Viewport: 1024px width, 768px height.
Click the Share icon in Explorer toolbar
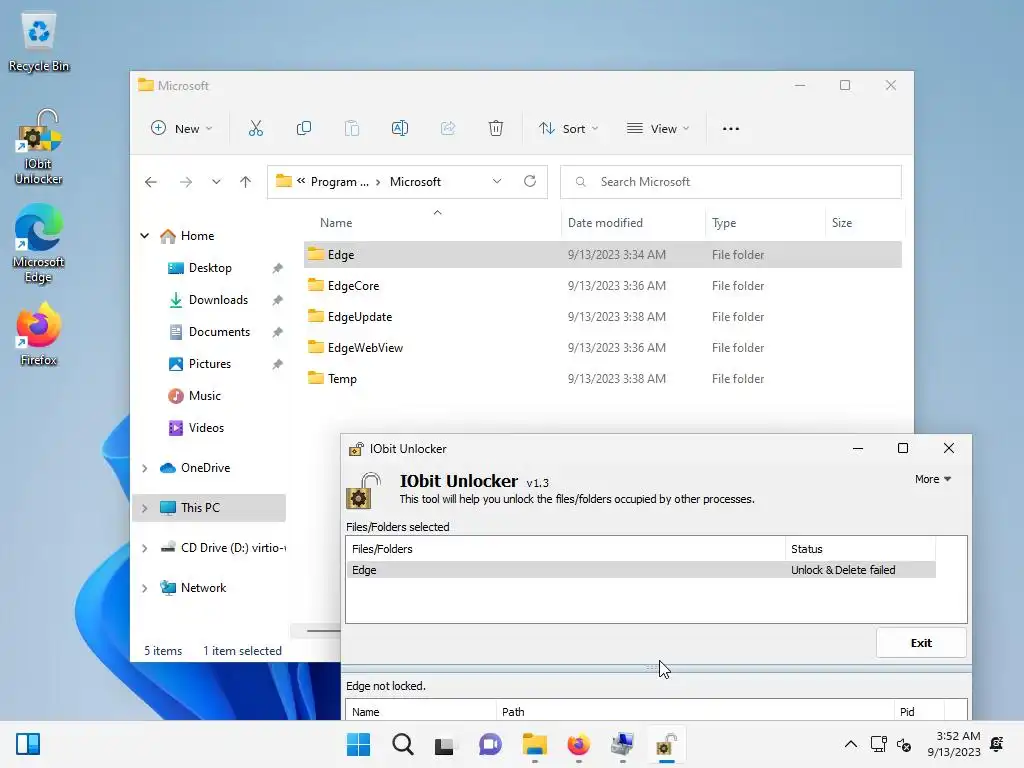448,129
